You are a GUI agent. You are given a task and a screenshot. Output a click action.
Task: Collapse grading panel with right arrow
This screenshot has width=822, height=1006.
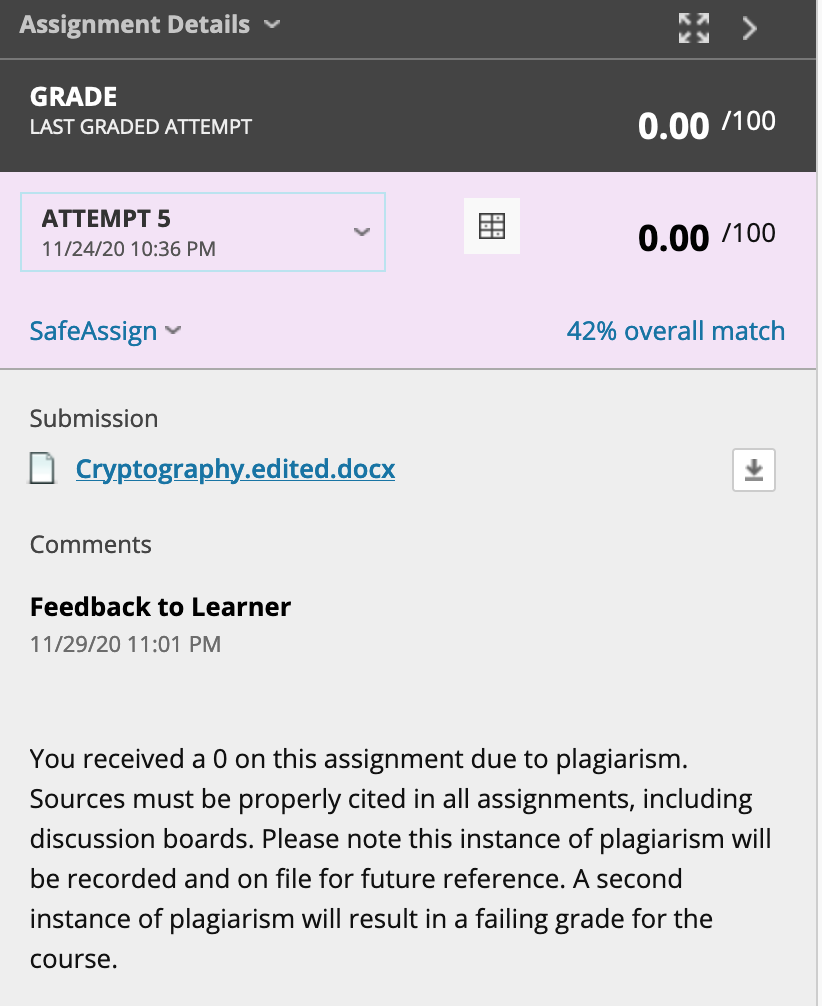point(749,28)
